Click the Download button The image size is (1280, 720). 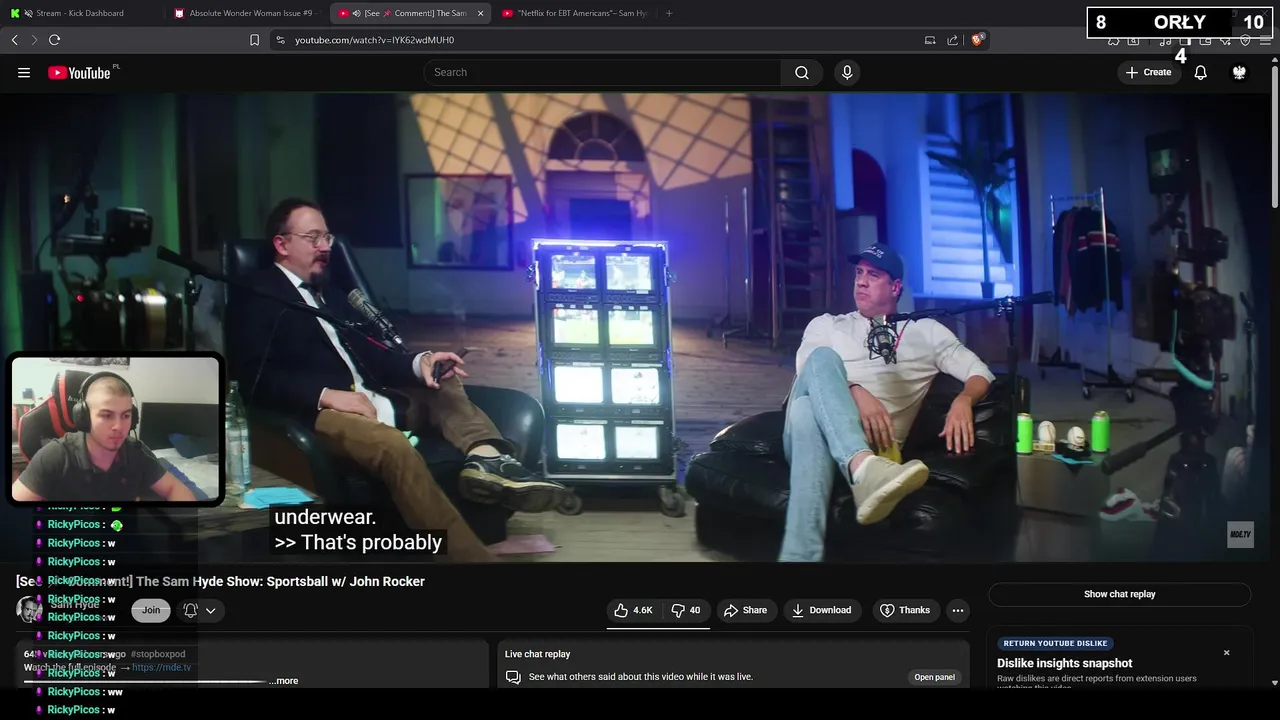821,610
